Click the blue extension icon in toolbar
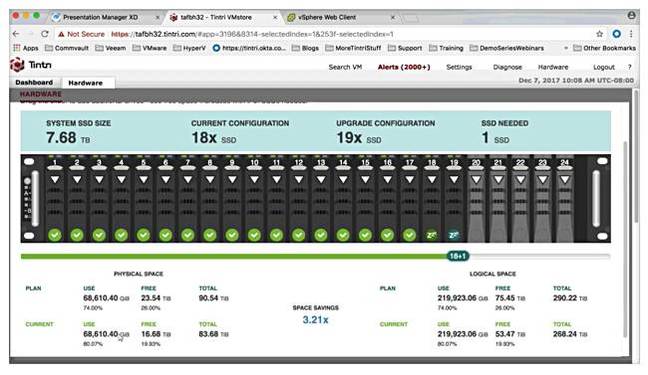Screen dimensions: 648x375 (616, 34)
